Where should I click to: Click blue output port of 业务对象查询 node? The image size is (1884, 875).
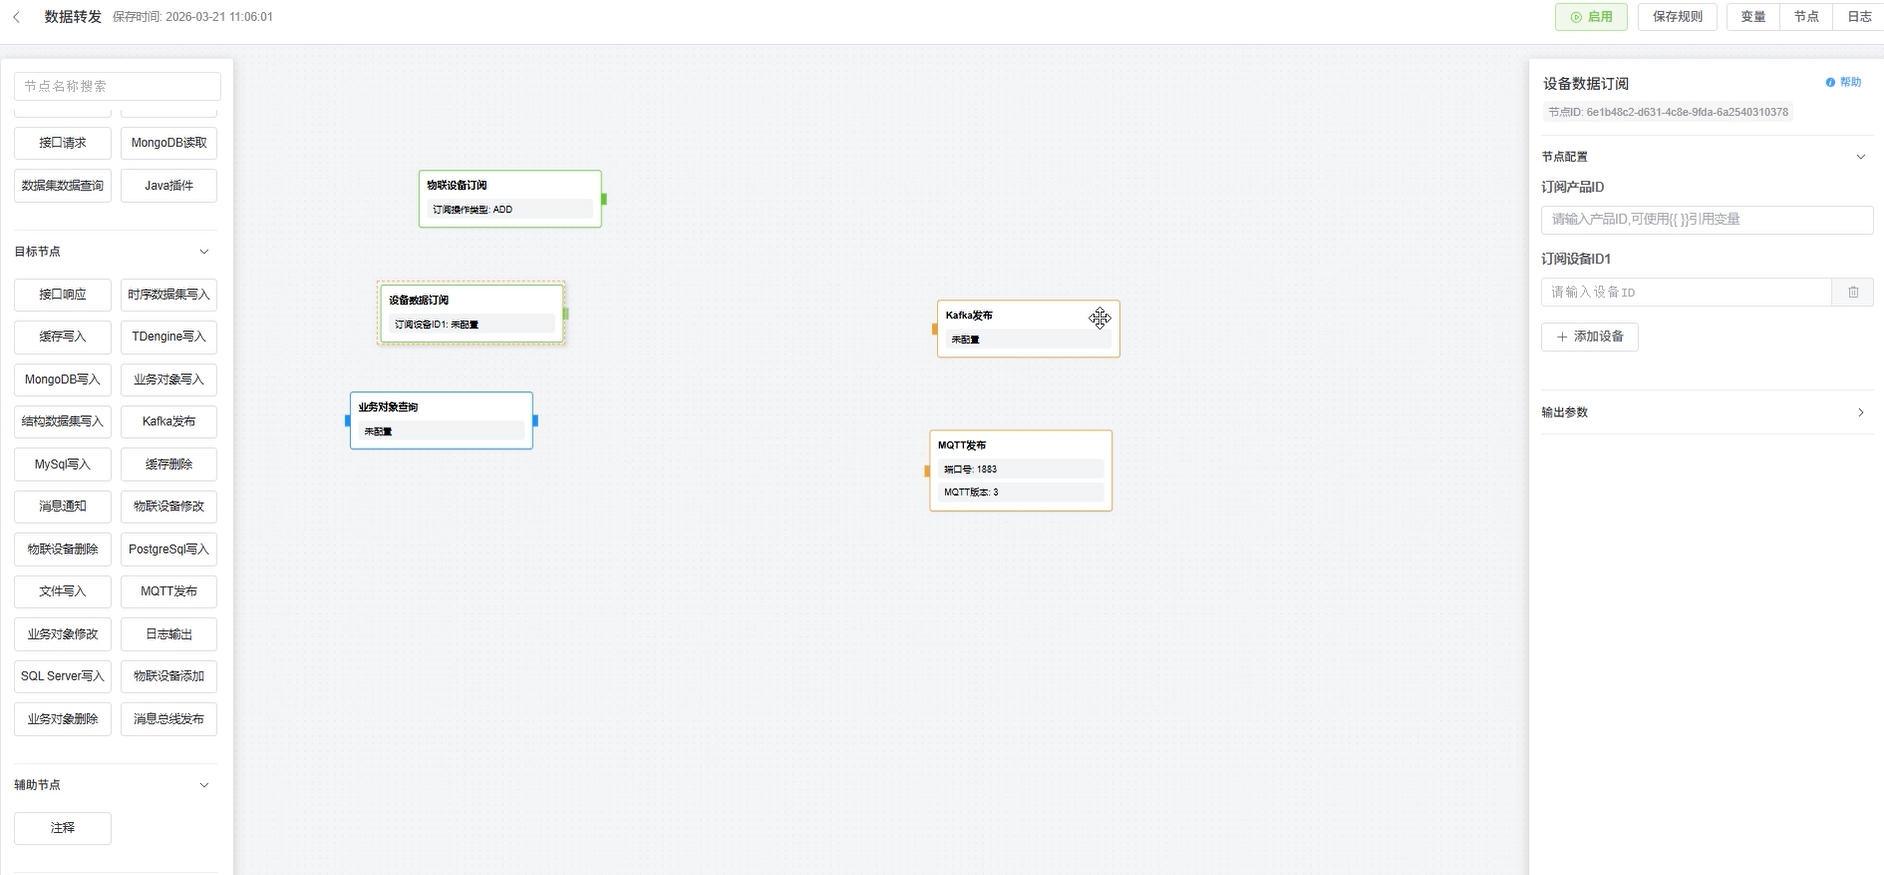(535, 421)
